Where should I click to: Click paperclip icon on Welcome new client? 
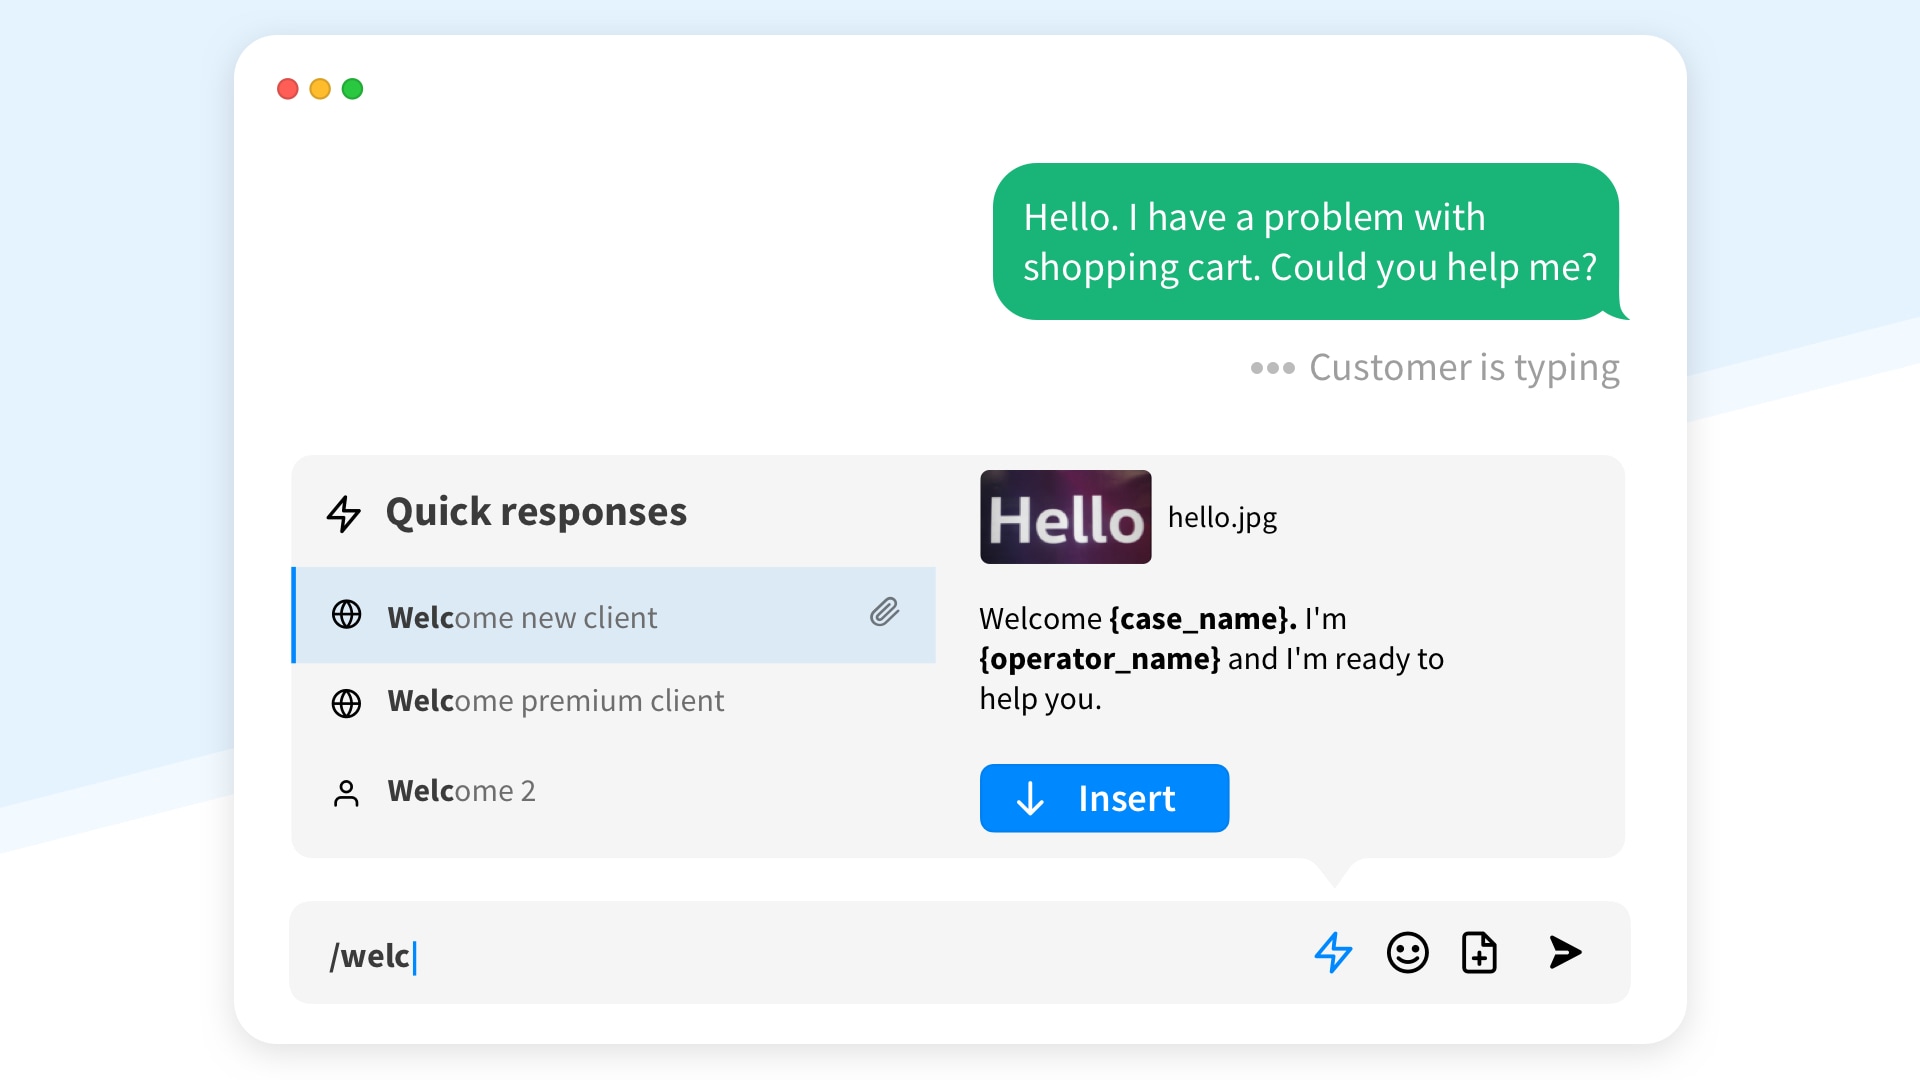tap(884, 612)
